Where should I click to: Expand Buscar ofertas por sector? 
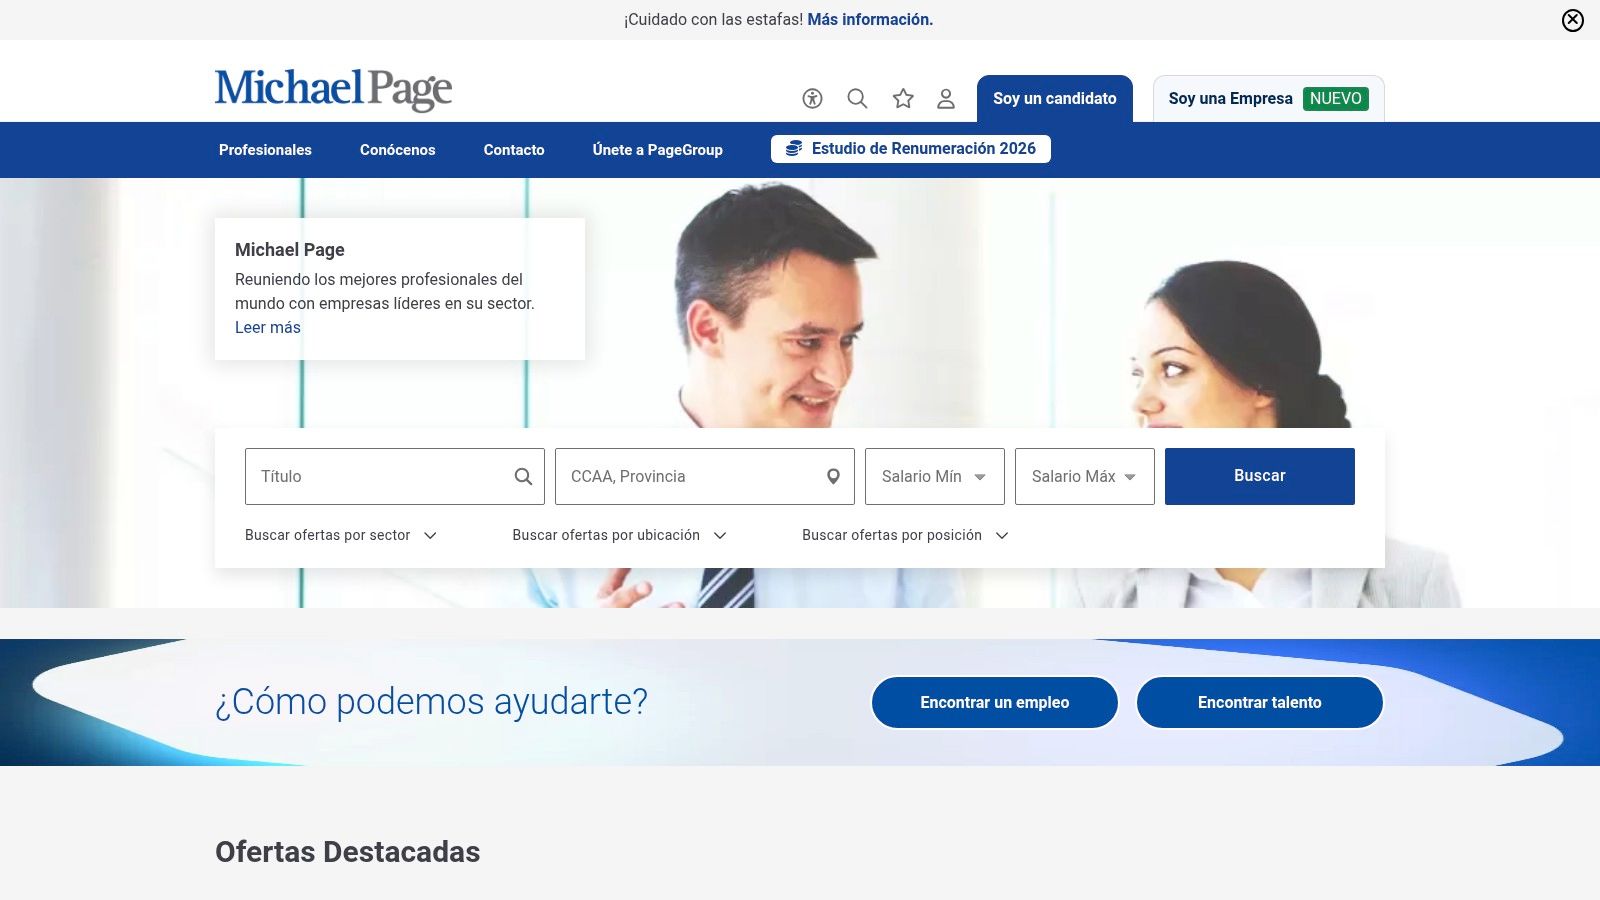pos(341,535)
